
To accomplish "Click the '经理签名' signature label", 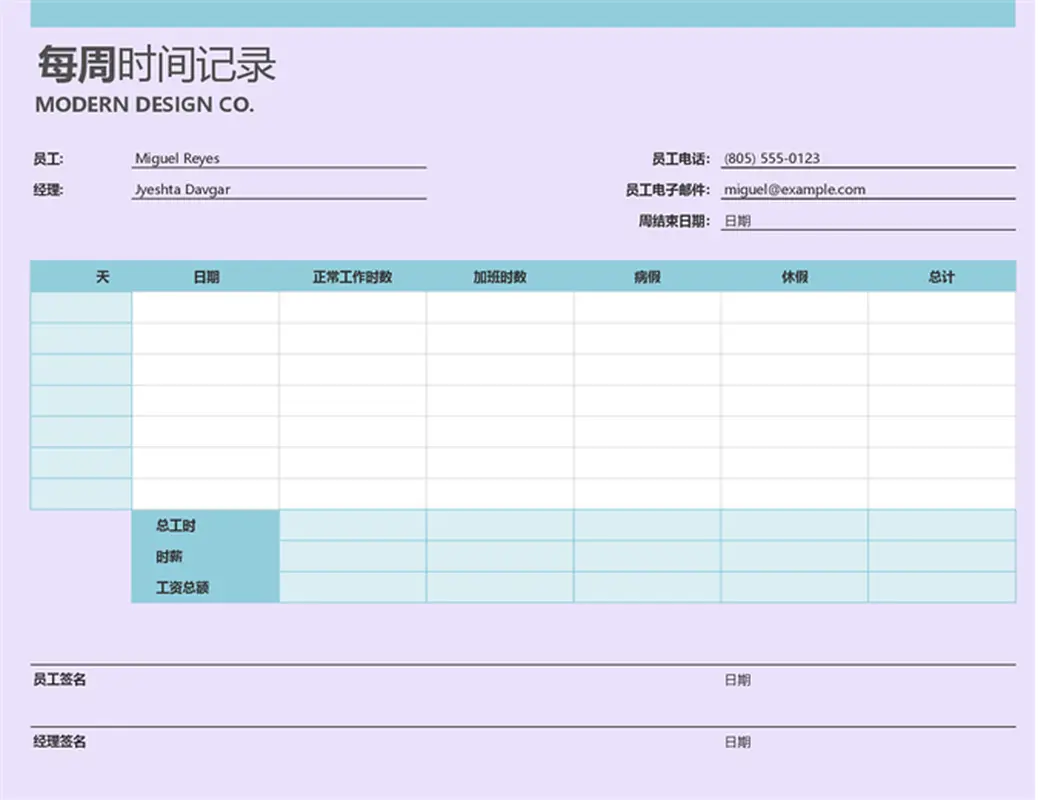I will pos(60,742).
